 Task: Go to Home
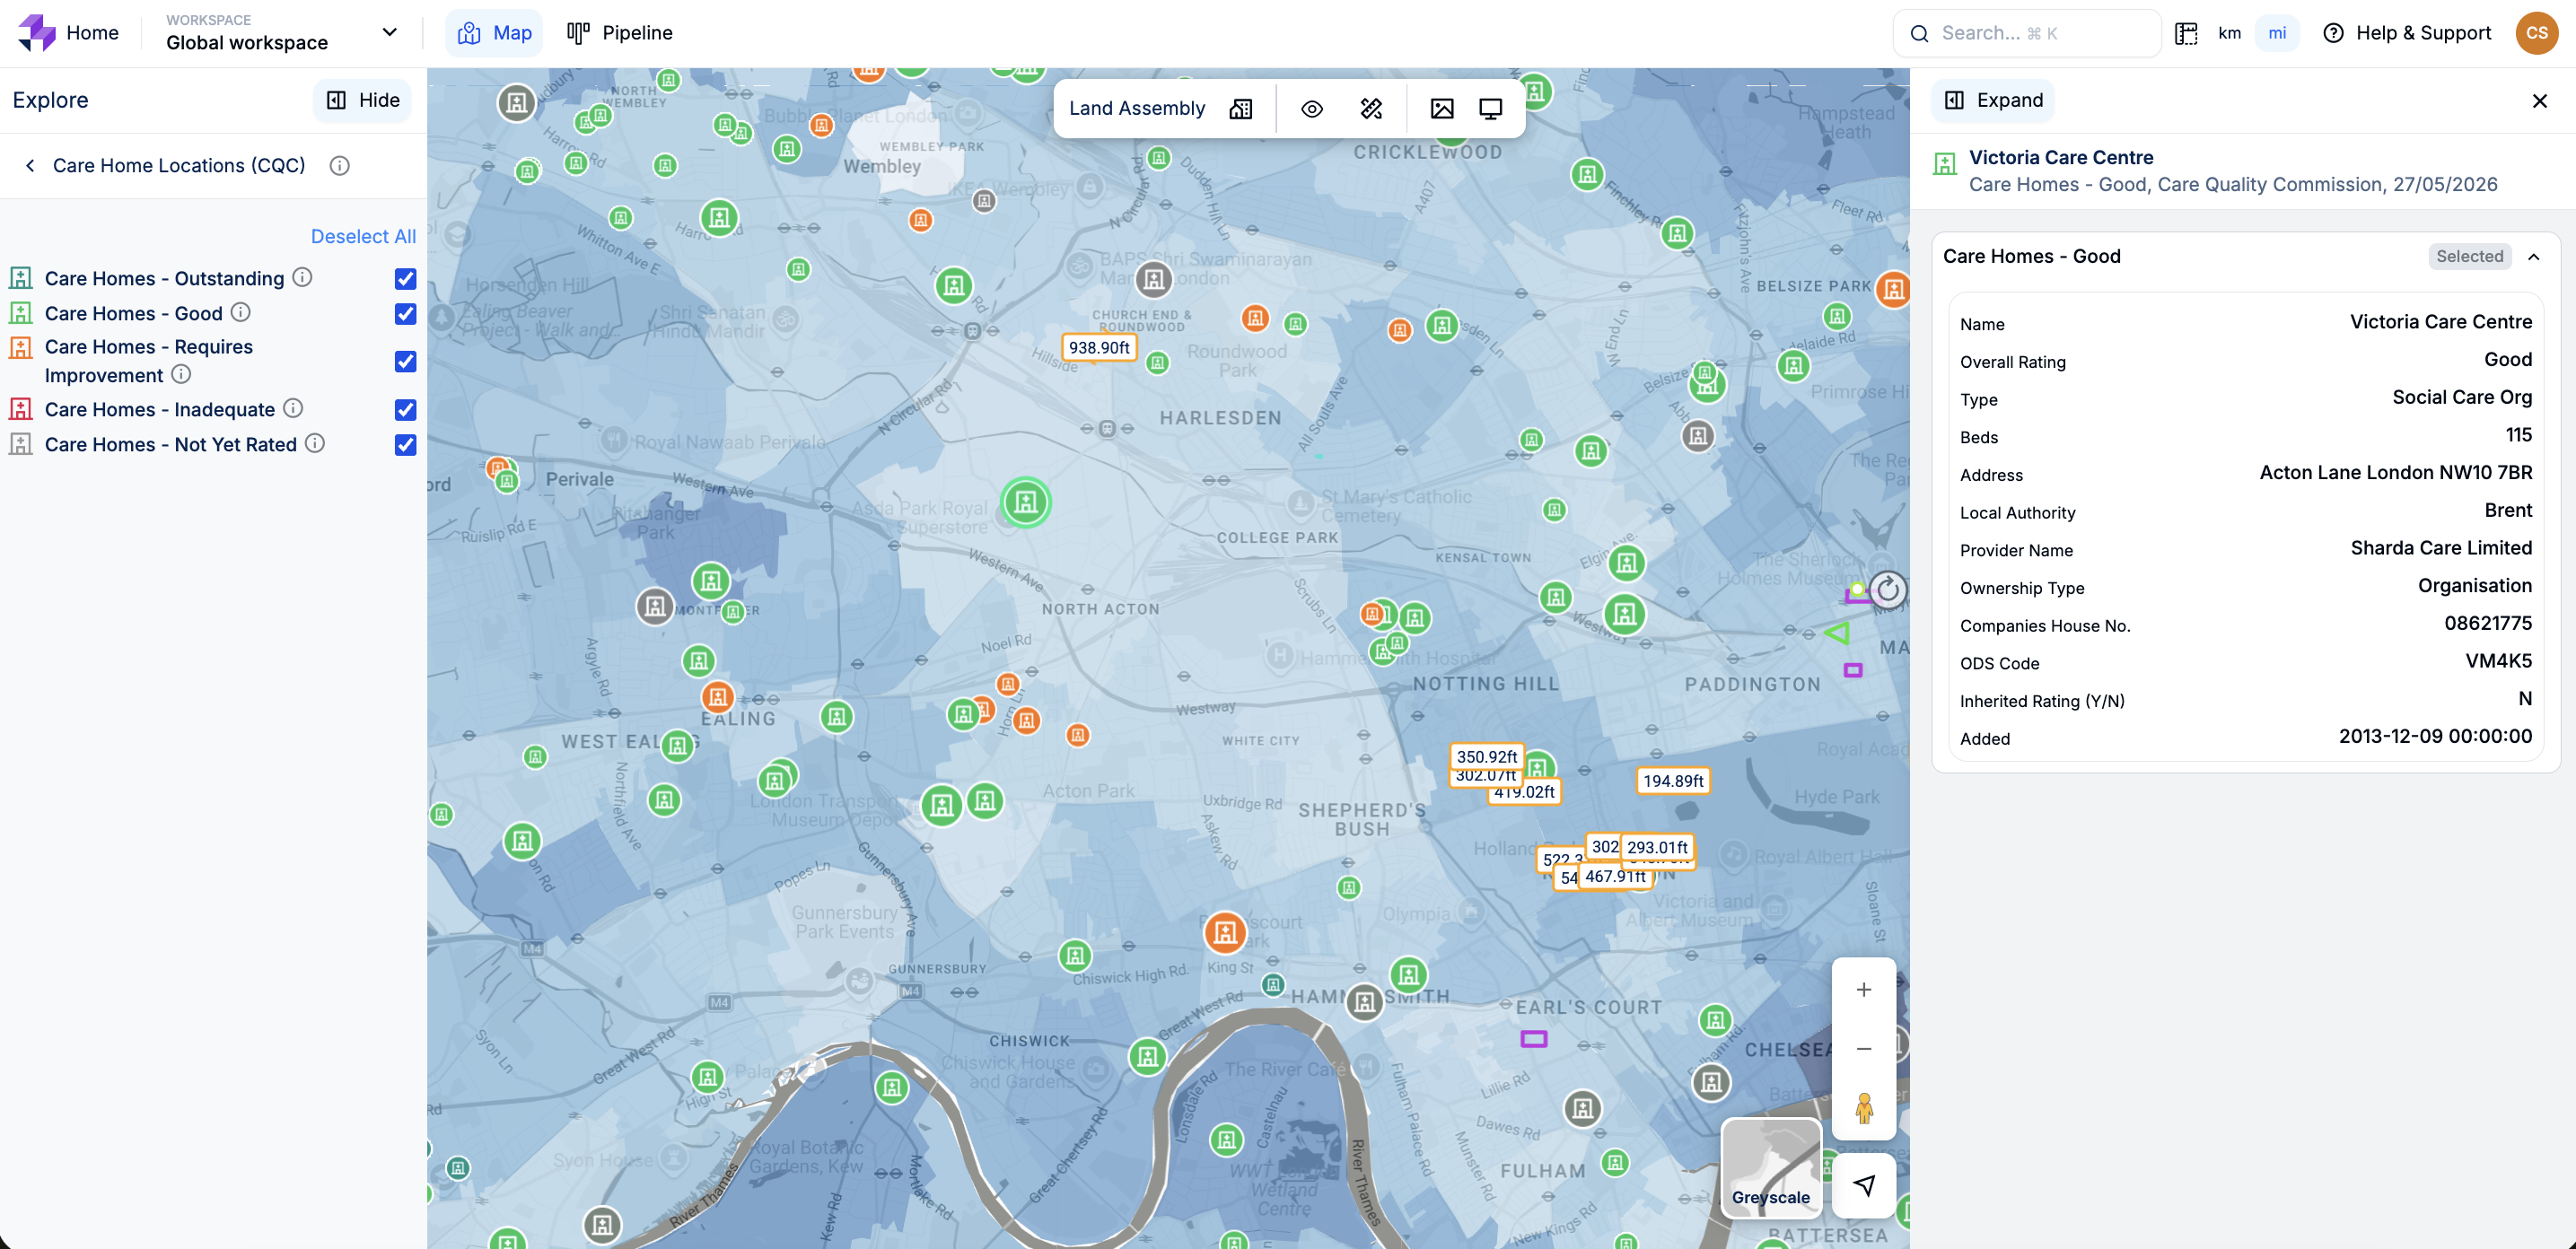(92, 33)
